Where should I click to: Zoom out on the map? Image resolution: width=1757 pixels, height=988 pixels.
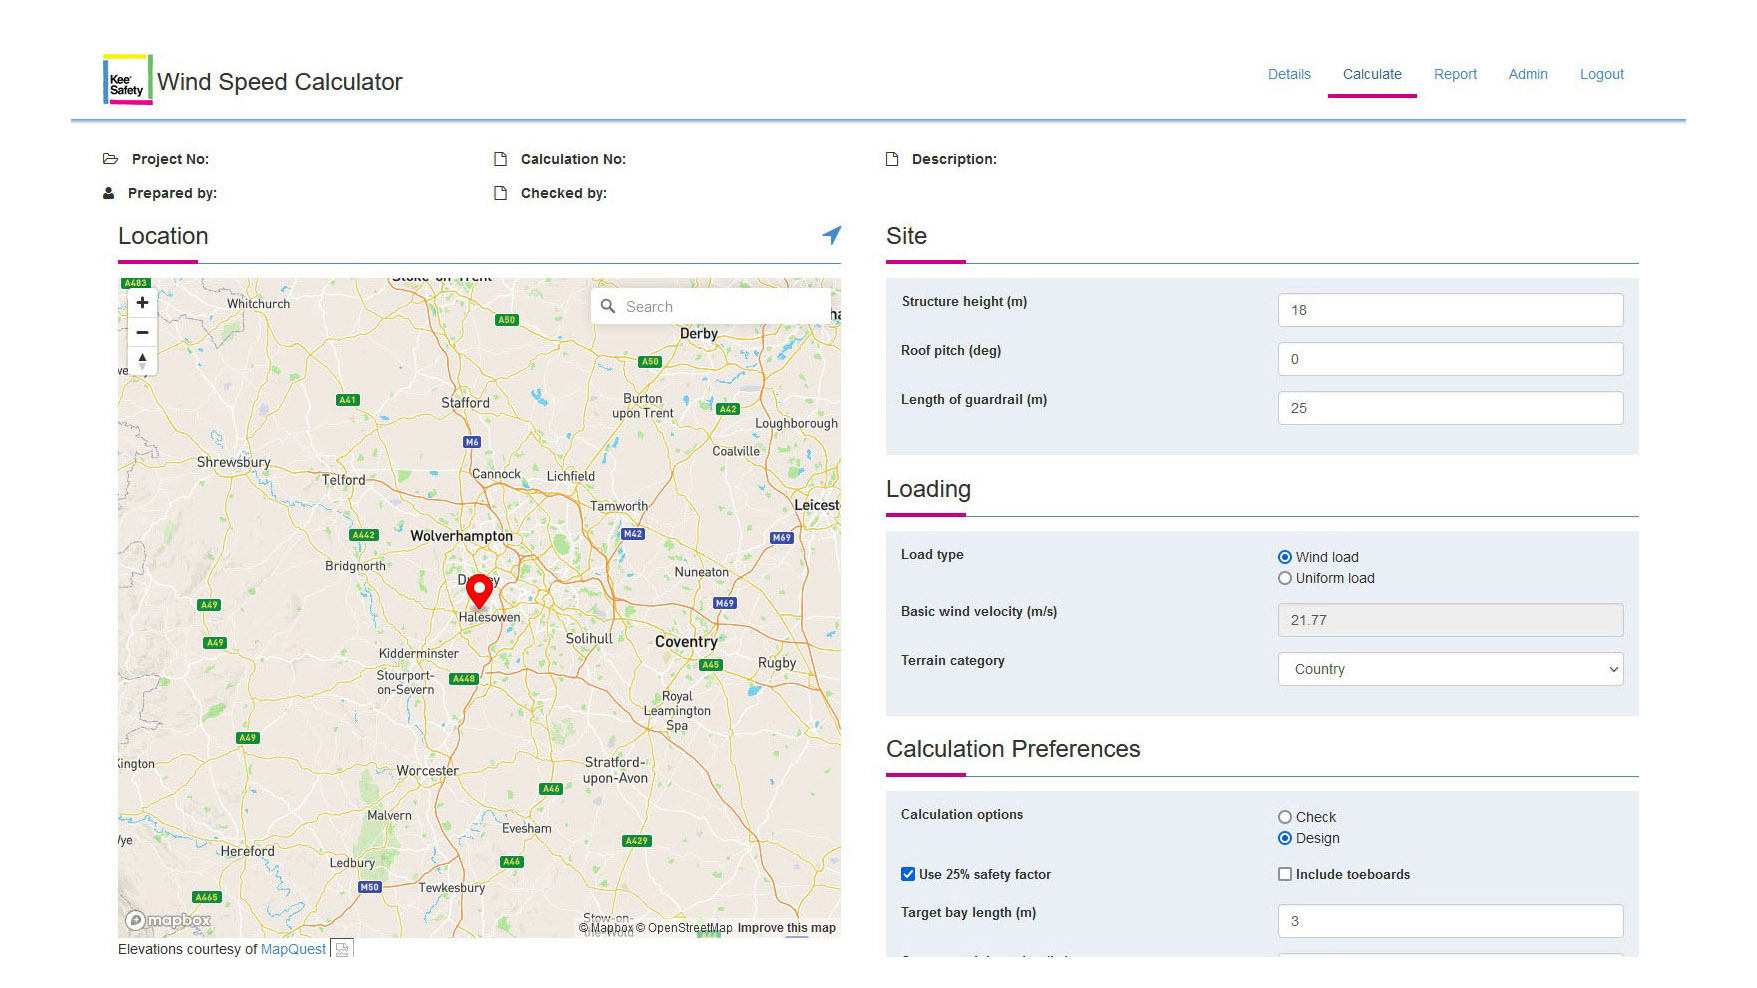tap(142, 332)
